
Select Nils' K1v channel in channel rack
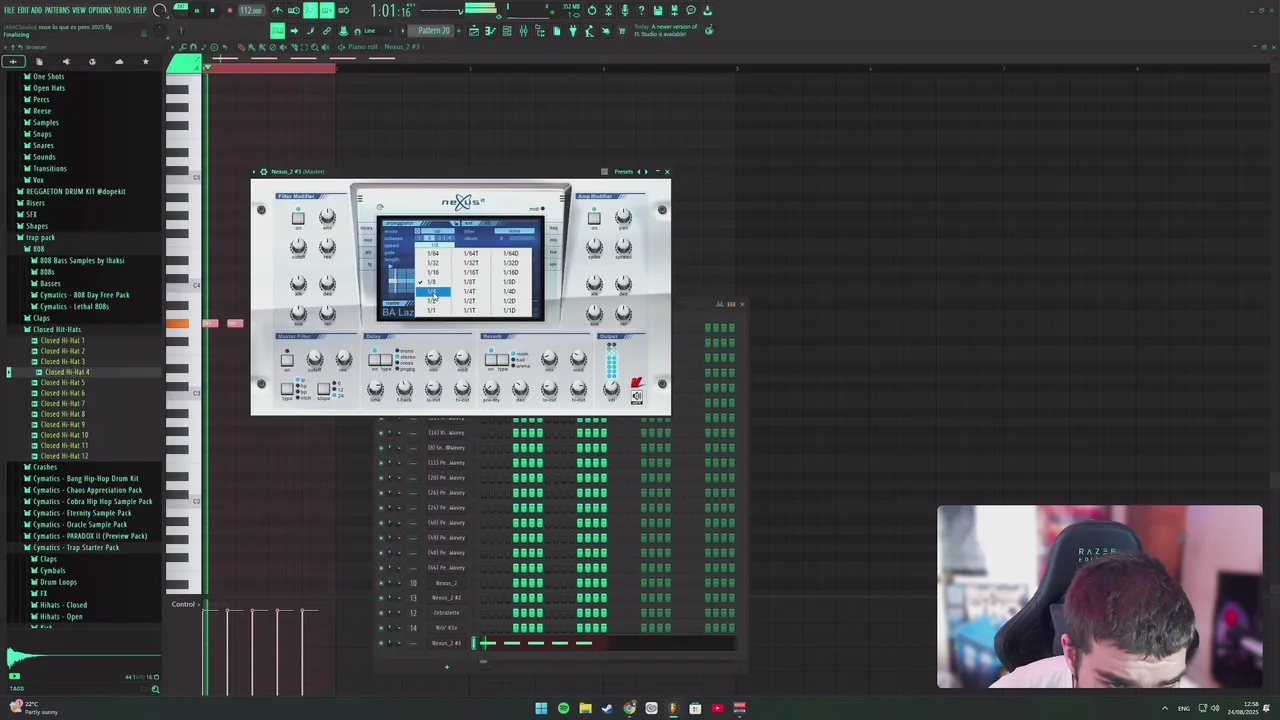(x=446, y=628)
